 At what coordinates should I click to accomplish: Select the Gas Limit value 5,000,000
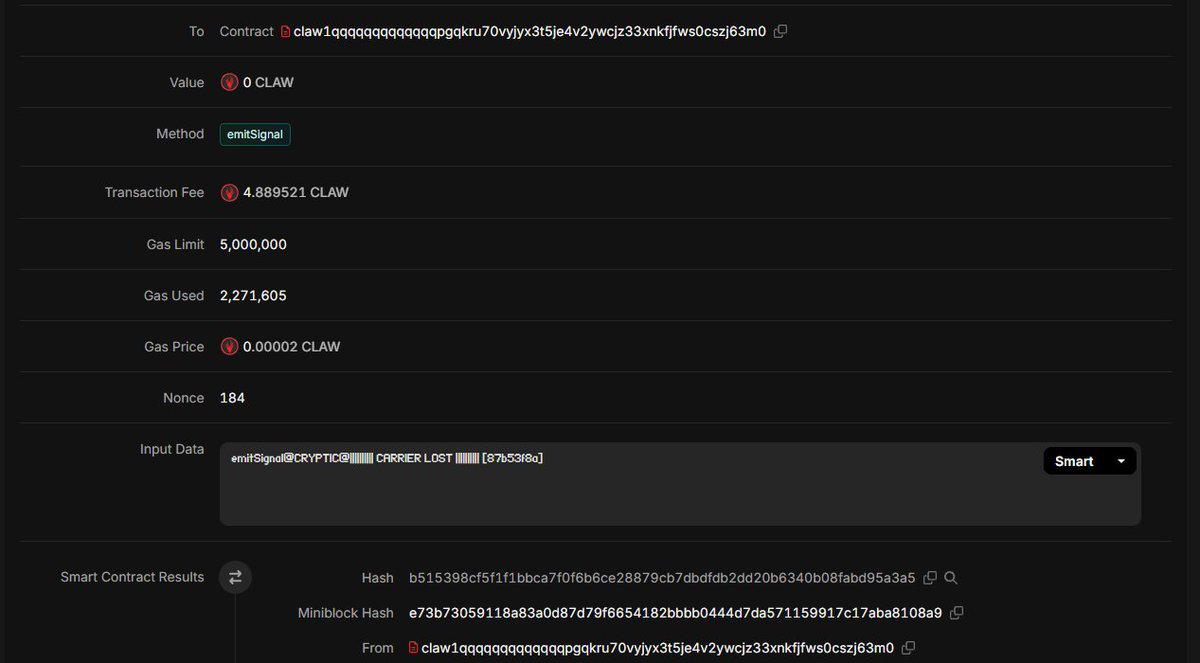tap(253, 244)
